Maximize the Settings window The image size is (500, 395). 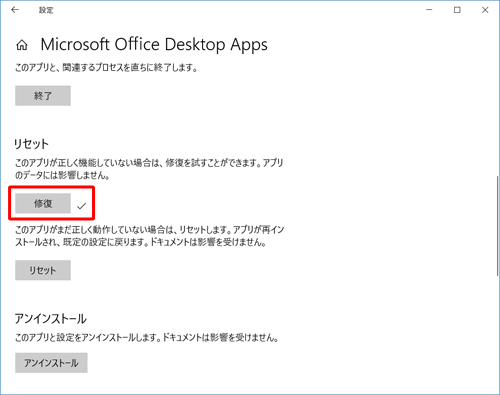tap(457, 10)
